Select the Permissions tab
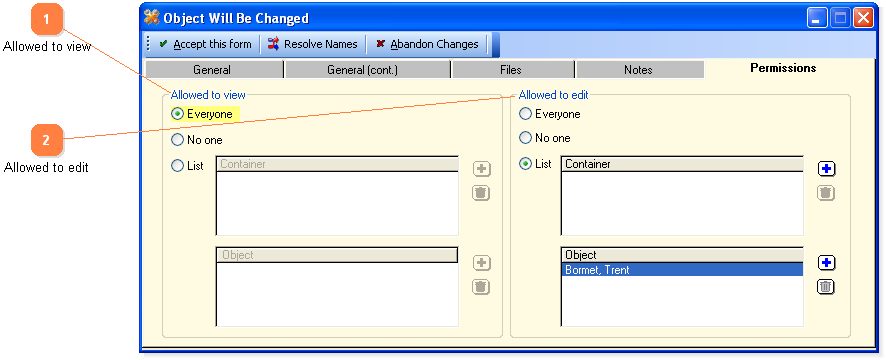 click(x=783, y=68)
